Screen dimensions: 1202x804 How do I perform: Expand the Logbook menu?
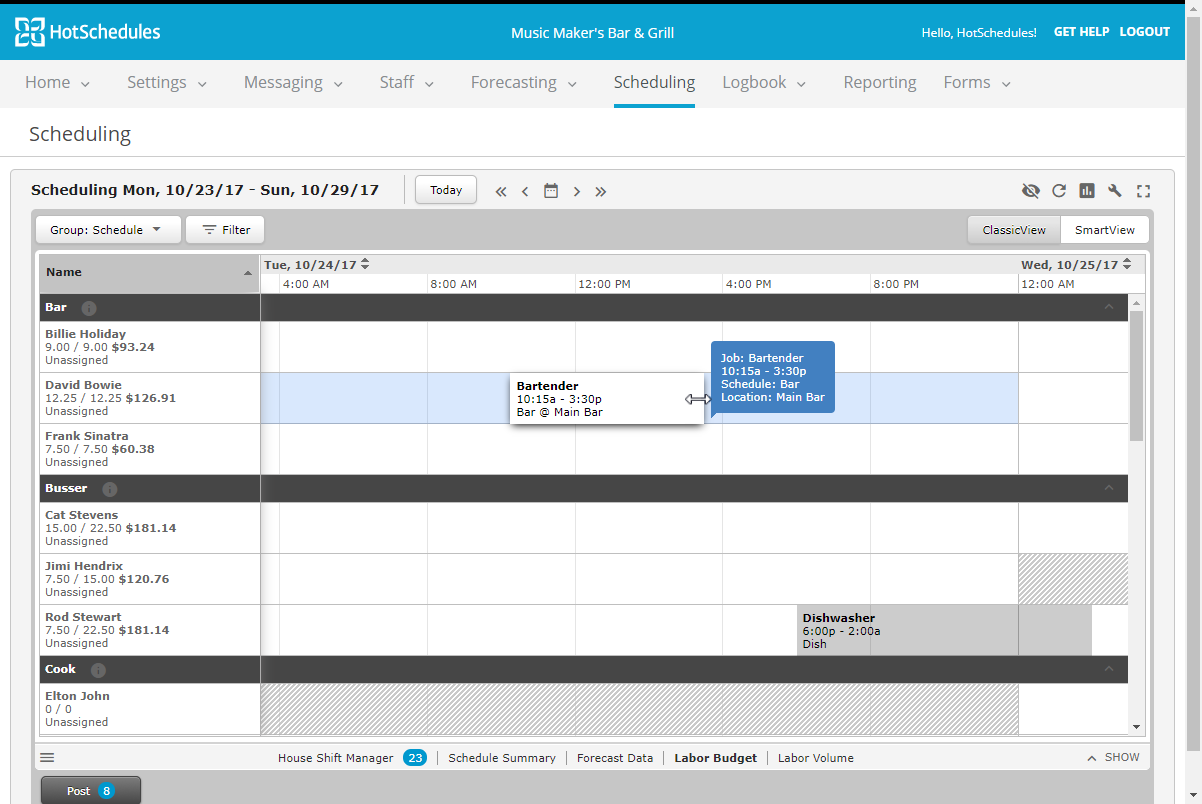[765, 83]
